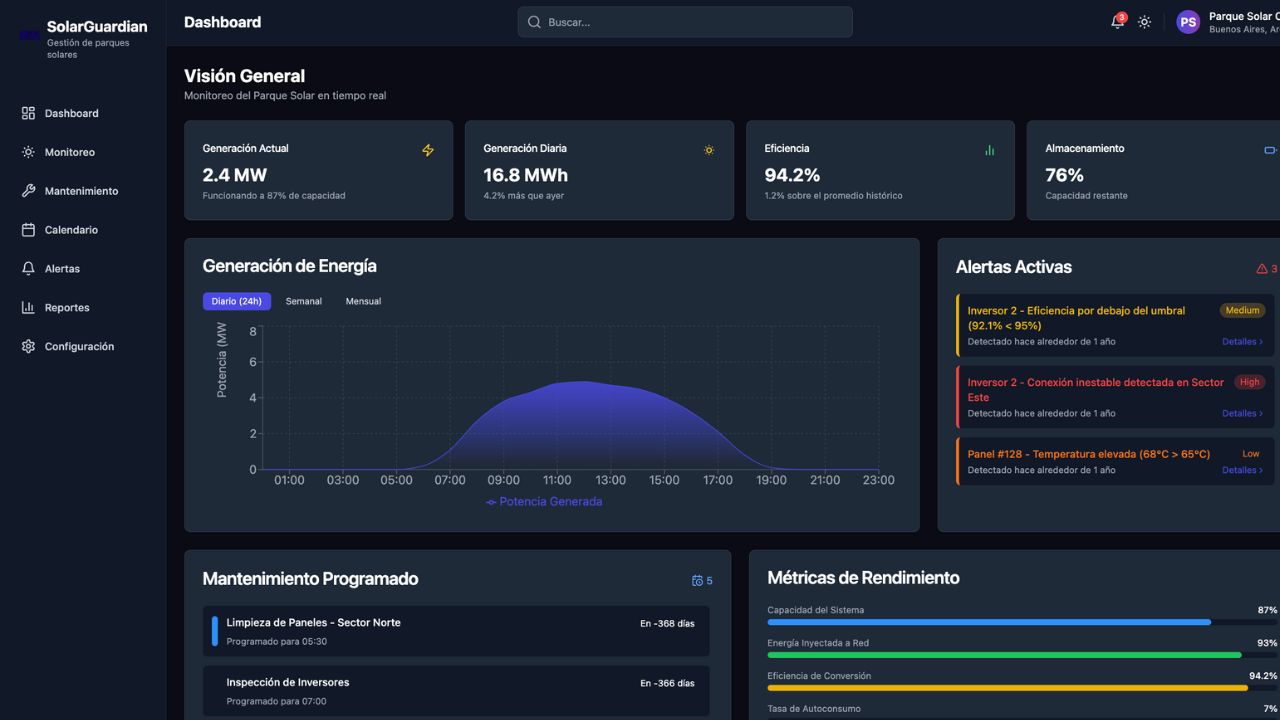Click lightning icon on Generación Actual card
Screen dimensions: 1280x720
428,150
